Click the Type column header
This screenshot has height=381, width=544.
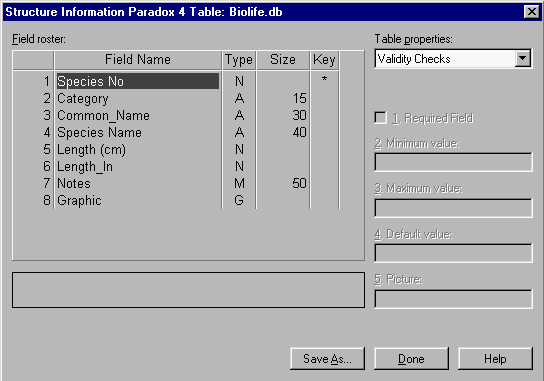239,60
